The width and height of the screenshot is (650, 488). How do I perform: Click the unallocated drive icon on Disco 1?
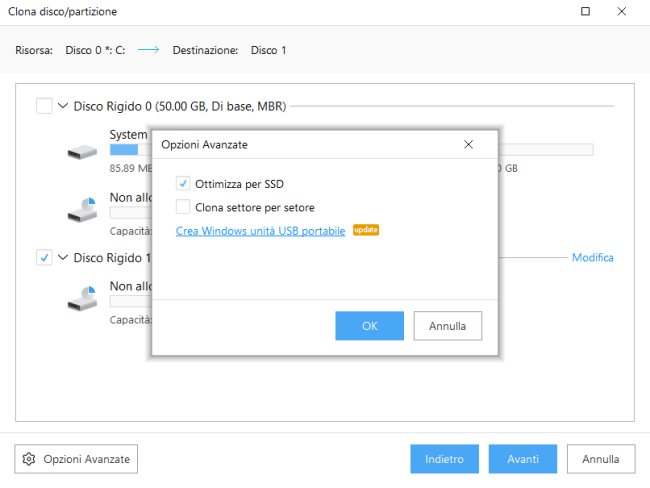(x=83, y=294)
